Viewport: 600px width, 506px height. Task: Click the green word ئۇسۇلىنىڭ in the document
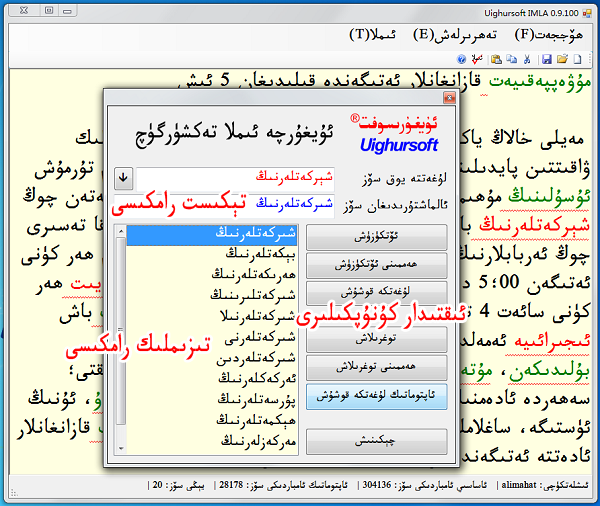click(x=549, y=197)
